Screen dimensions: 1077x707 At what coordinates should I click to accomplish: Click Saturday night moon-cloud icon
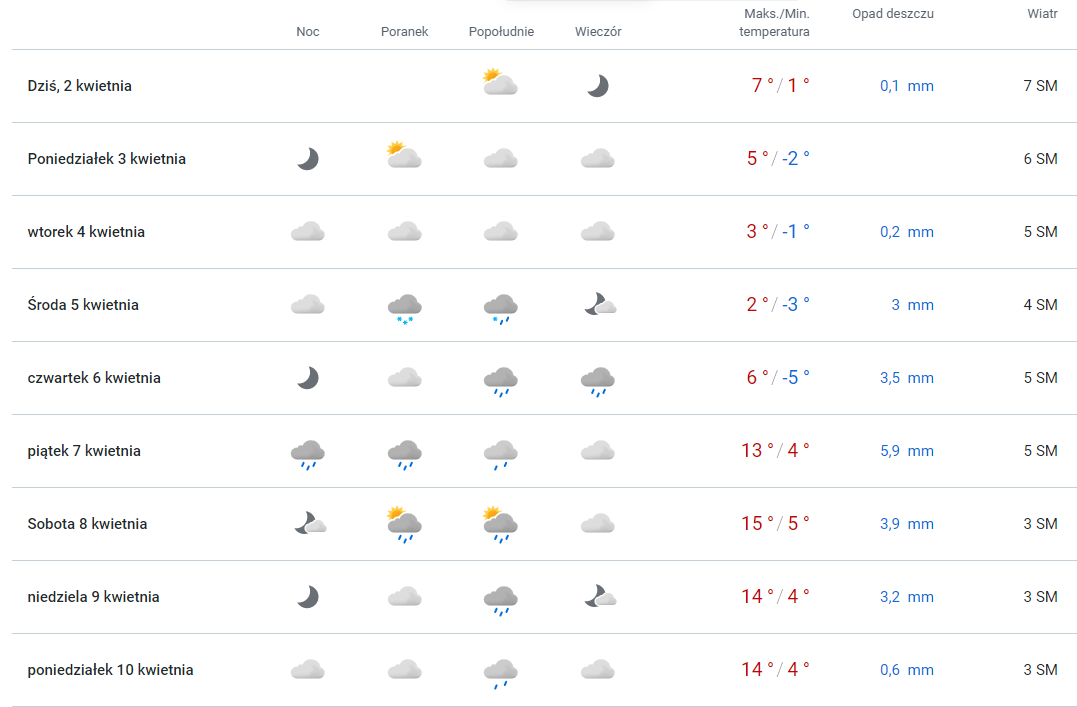(x=310, y=523)
